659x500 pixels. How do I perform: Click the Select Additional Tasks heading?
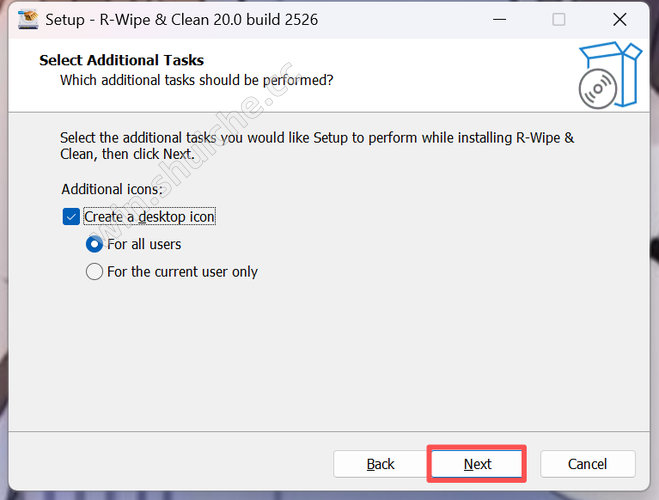pyautogui.click(x=121, y=60)
